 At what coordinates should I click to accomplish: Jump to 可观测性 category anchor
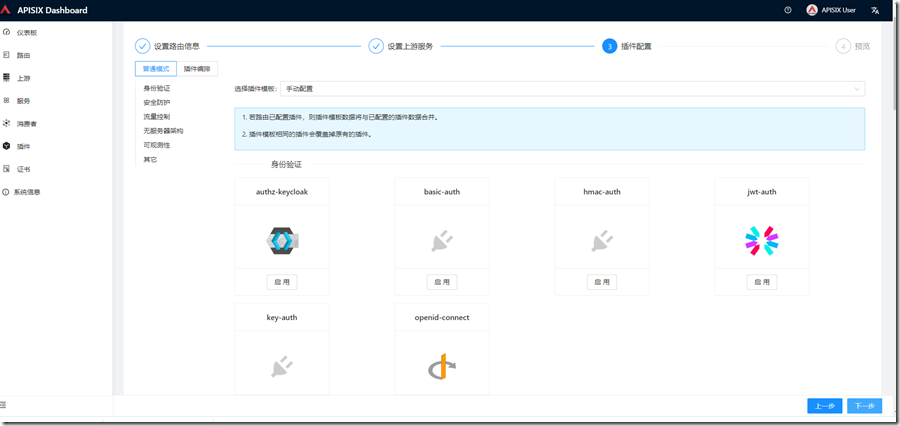point(157,145)
